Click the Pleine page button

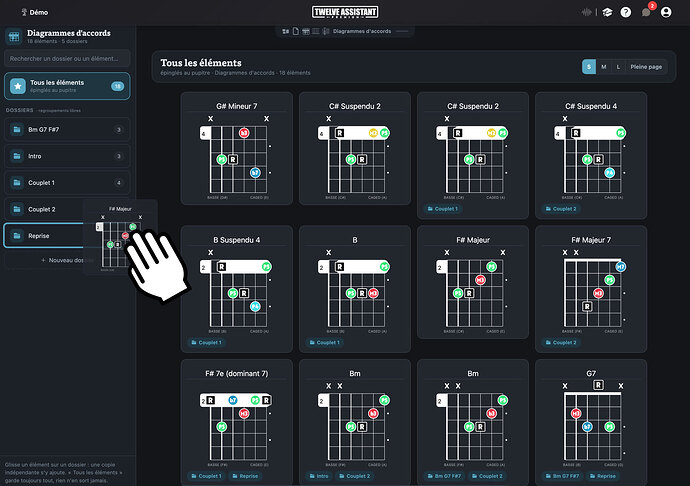646,67
